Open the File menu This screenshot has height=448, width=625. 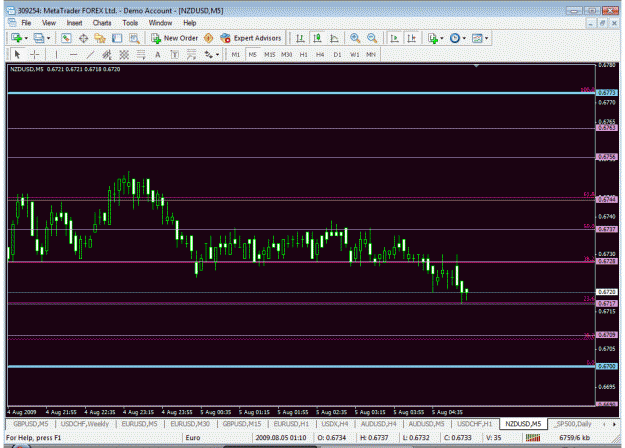[x=26, y=23]
